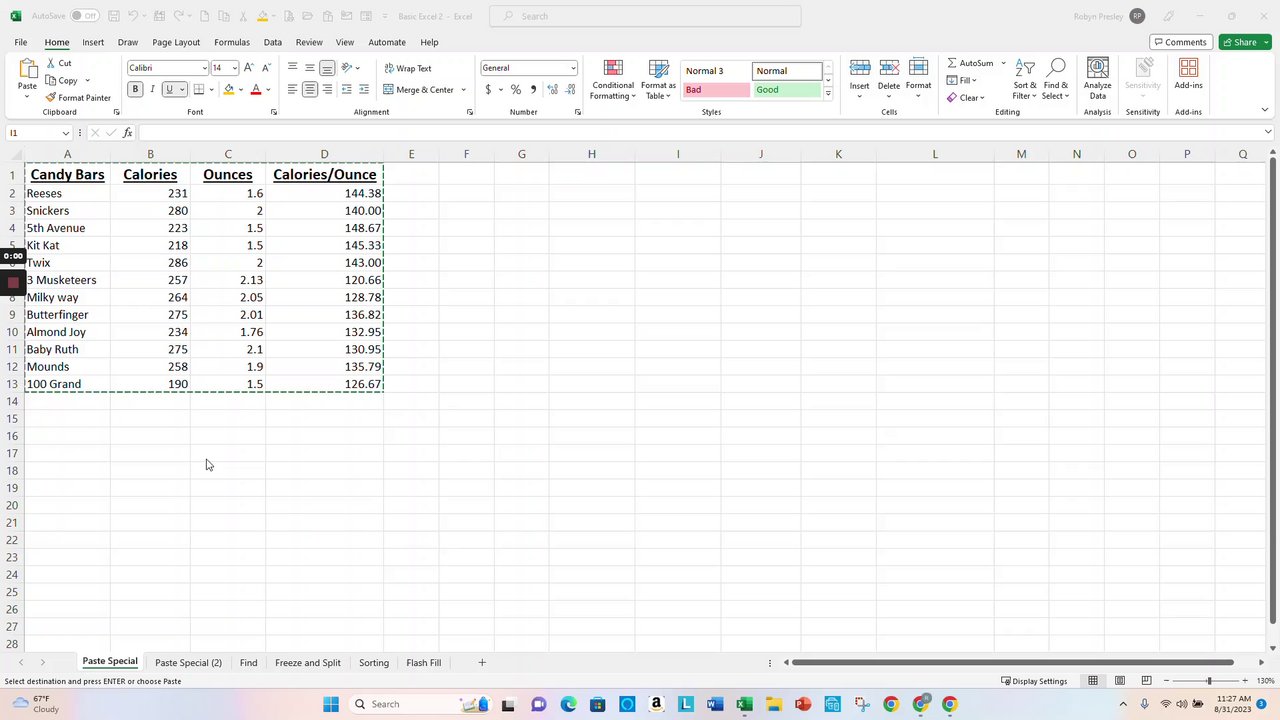Open Conditional Formatting

(x=613, y=80)
